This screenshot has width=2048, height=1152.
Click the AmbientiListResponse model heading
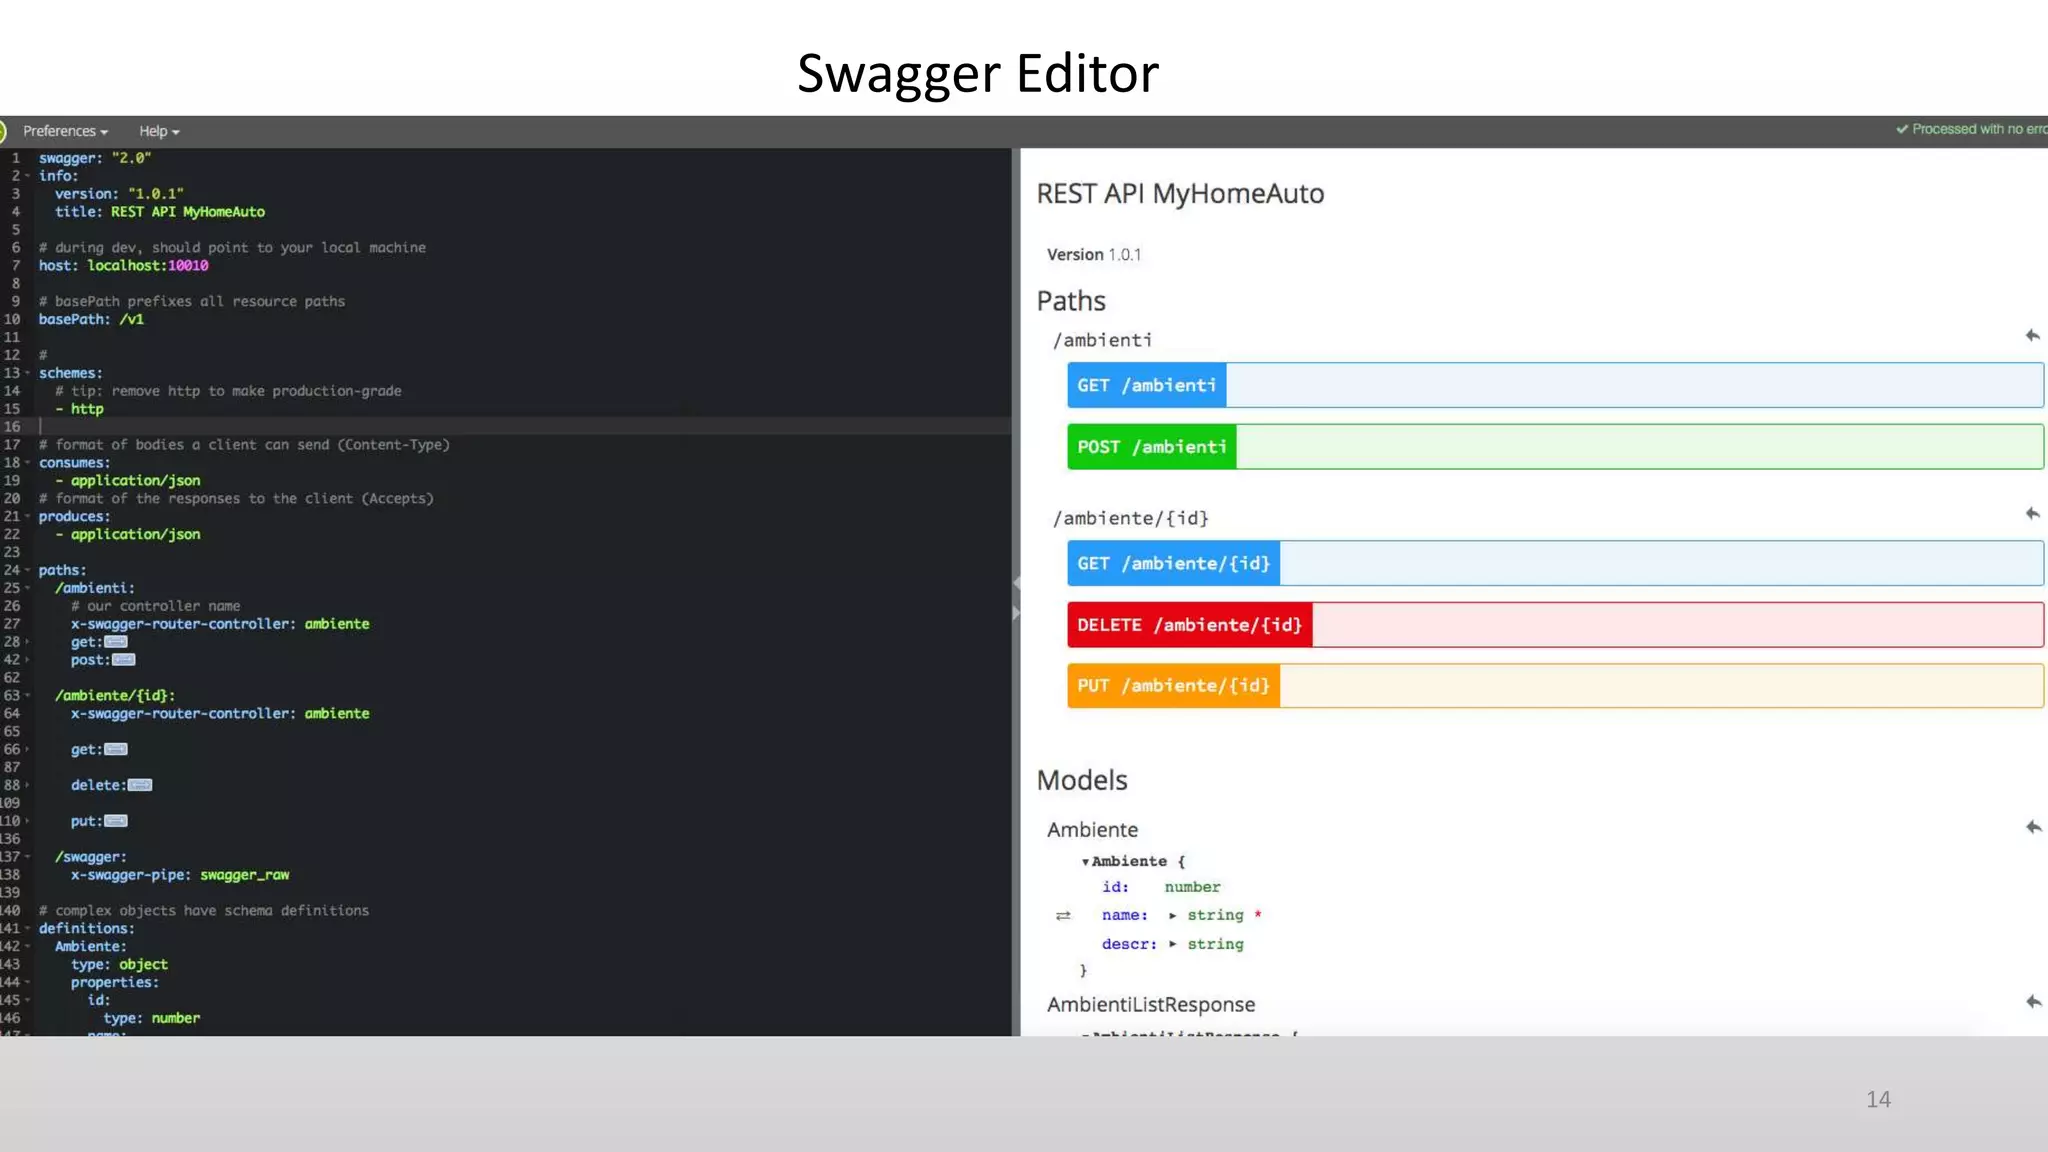point(1151,1004)
